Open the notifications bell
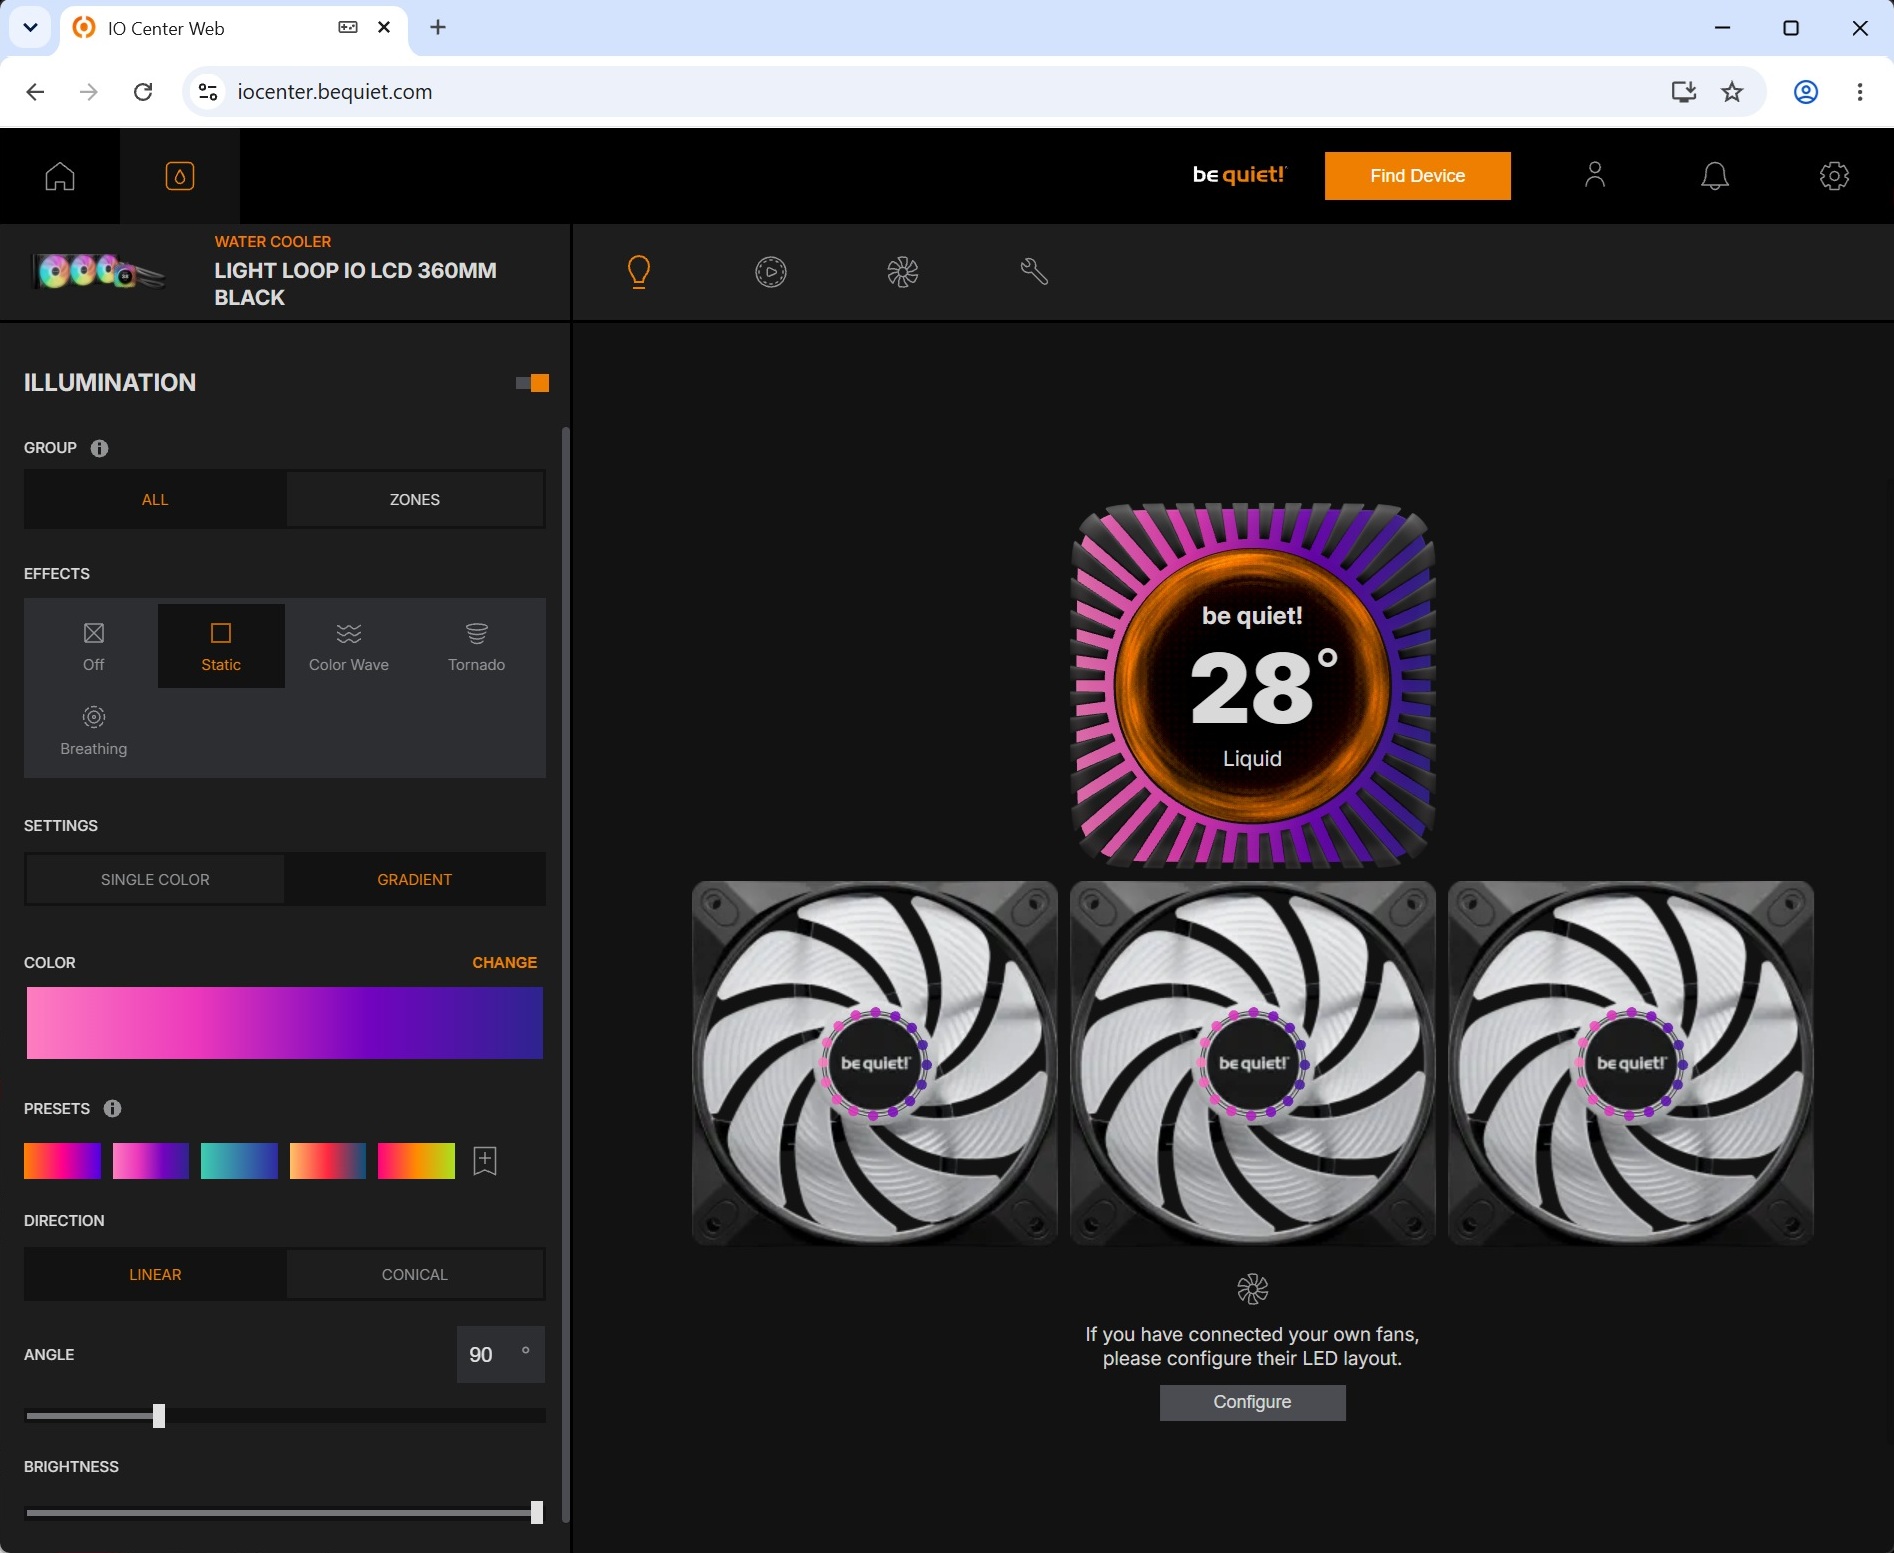The image size is (1894, 1553). [x=1715, y=176]
